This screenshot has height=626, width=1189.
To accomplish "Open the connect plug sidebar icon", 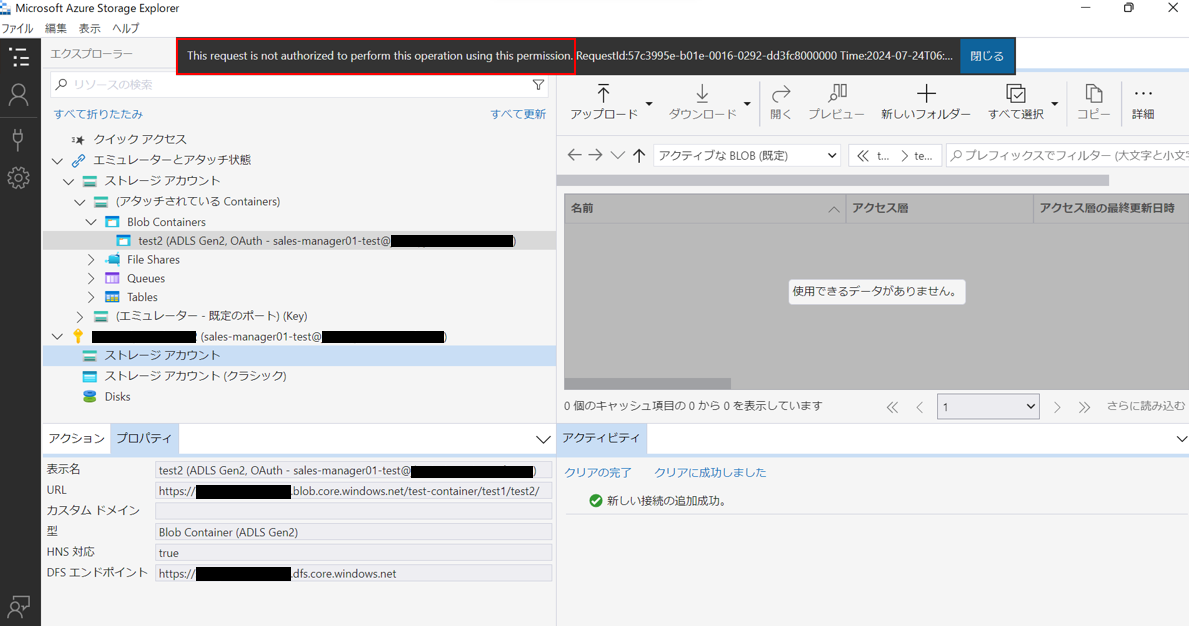I will click(19, 139).
